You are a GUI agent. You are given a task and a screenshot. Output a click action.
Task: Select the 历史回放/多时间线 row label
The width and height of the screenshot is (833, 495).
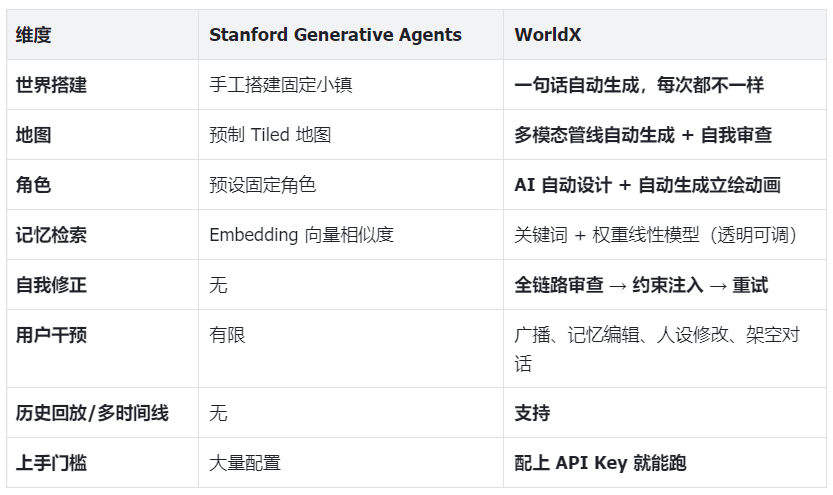point(103,413)
